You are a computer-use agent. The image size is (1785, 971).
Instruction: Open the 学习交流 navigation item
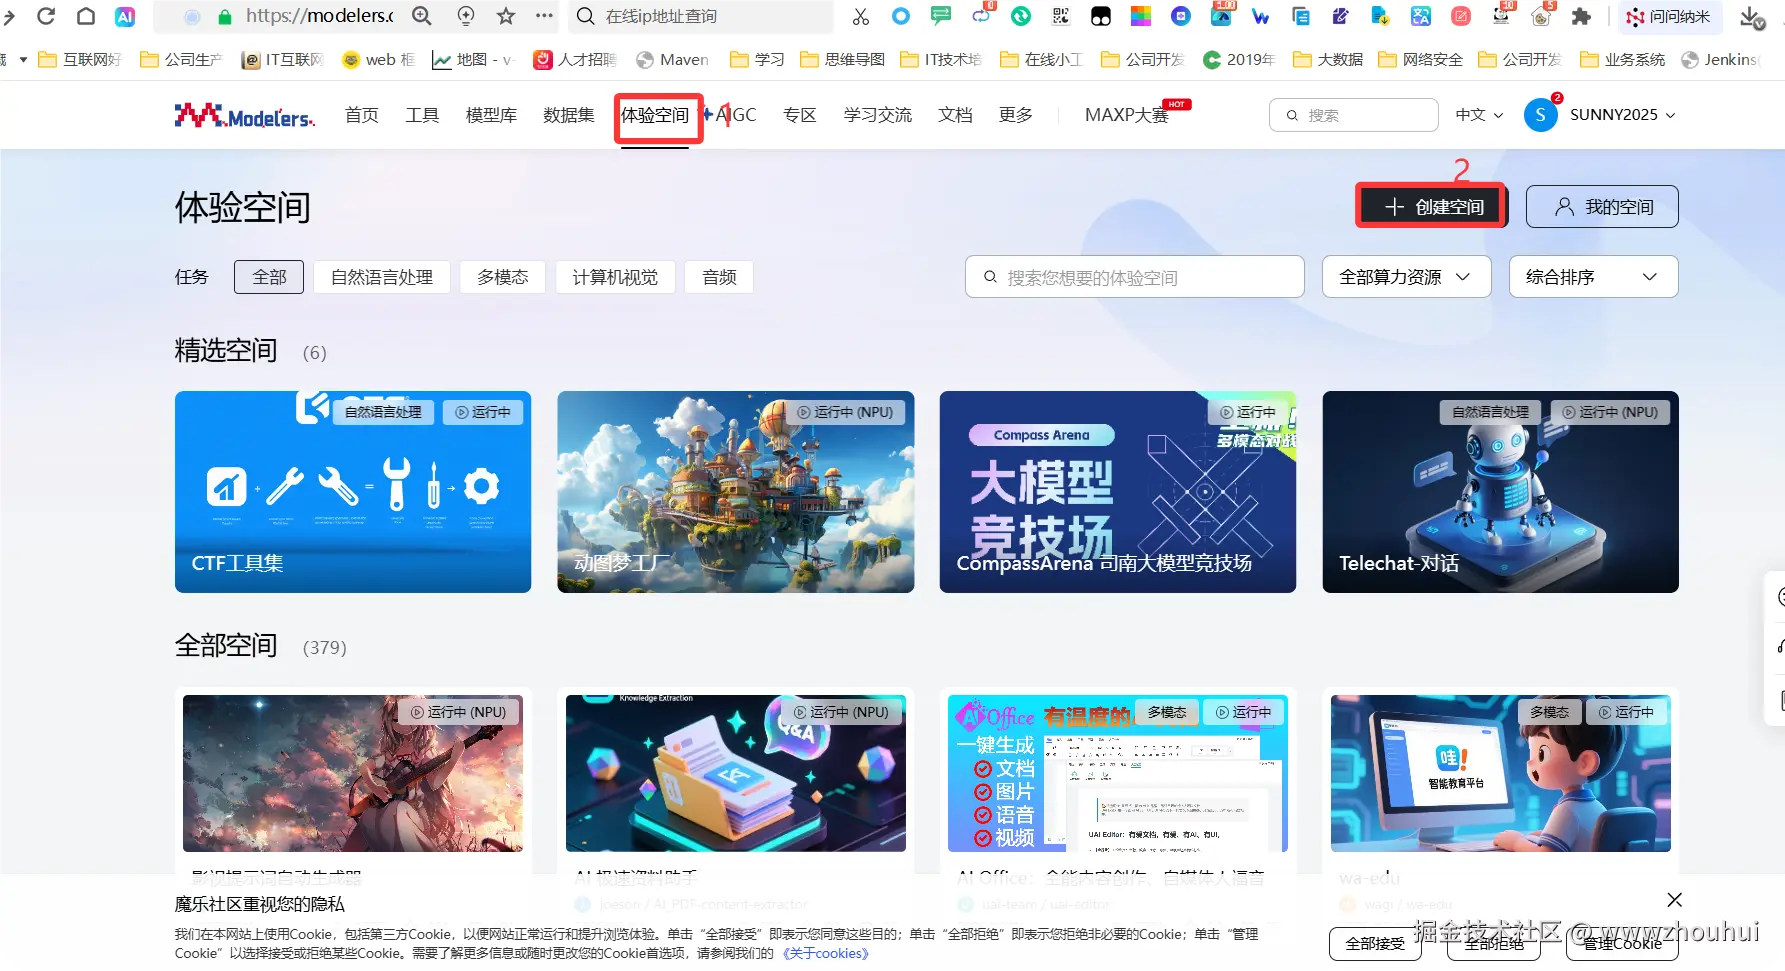click(x=877, y=115)
